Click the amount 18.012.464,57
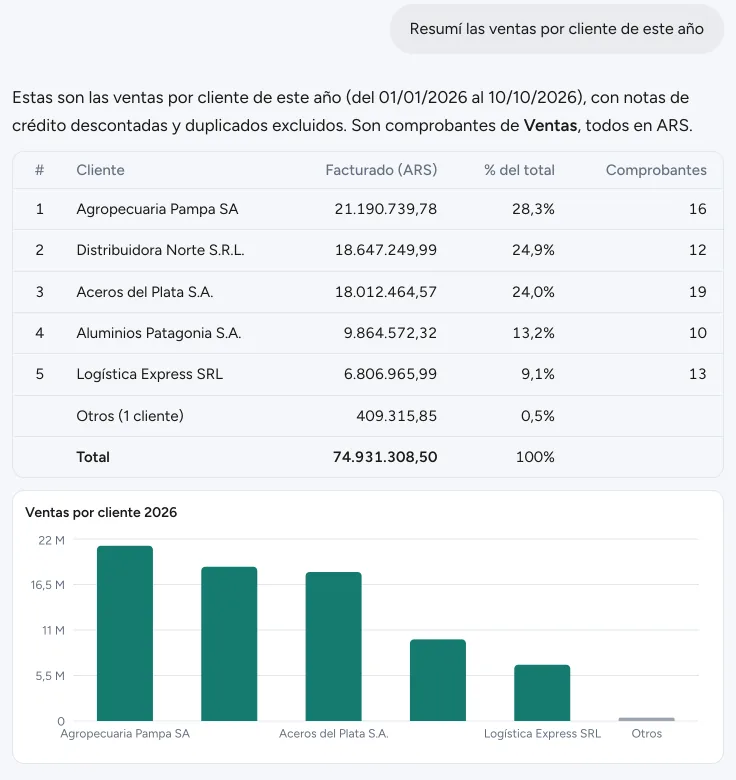Screen dimensions: 736x780 (386, 292)
